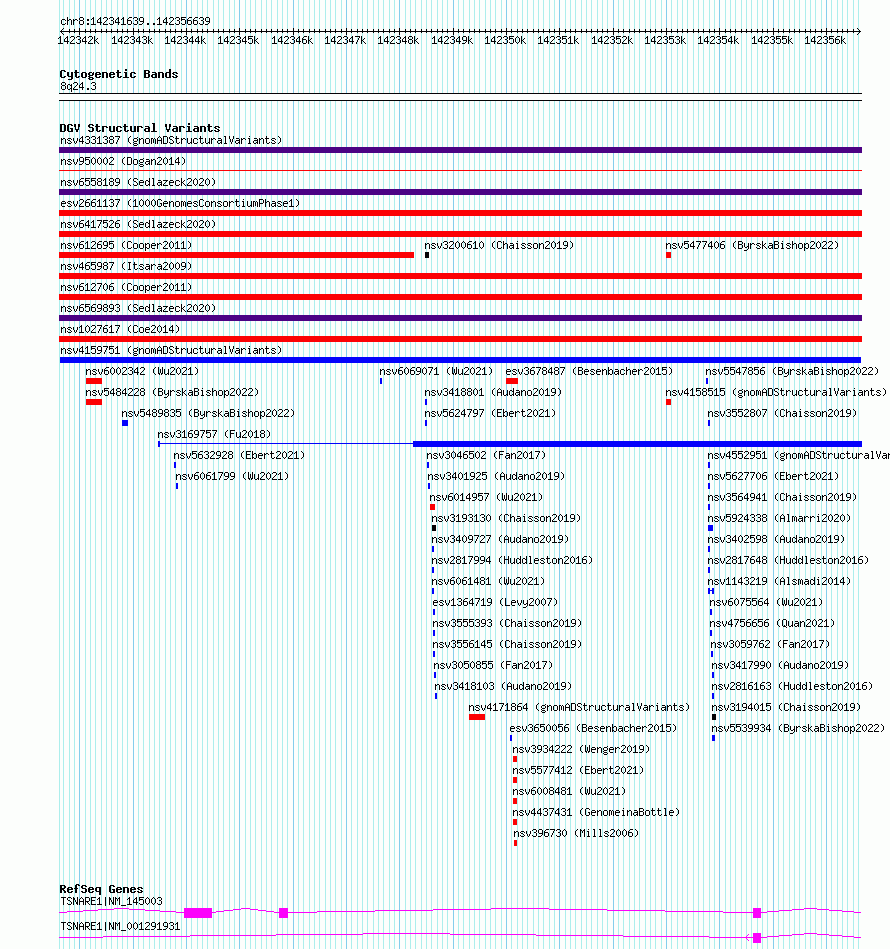Image resolution: width=890 pixels, height=949 pixels.
Task: Open esv2661137 1000GenomesConsortiumPhase1 variant label
Action: (180, 203)
